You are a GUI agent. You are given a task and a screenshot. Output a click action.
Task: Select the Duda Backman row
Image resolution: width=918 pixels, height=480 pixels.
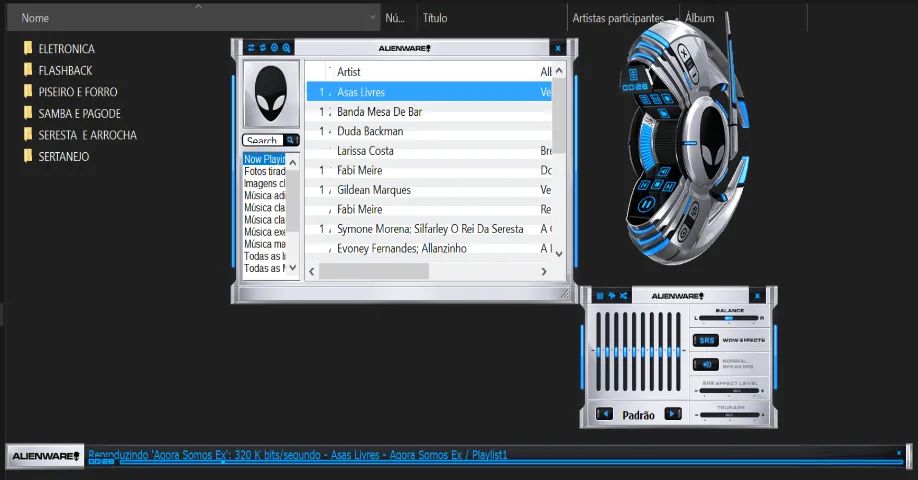429,131
